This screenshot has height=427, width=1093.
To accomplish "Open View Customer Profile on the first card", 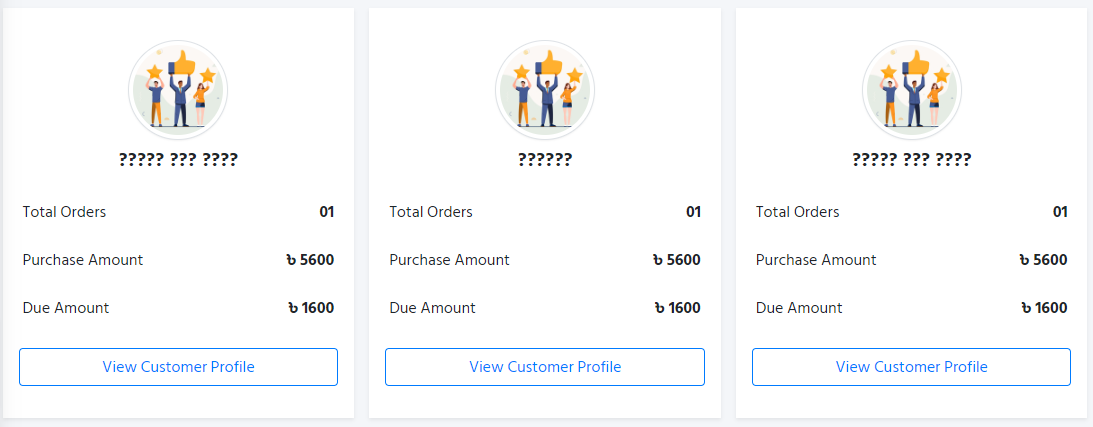I will point(178,367).
